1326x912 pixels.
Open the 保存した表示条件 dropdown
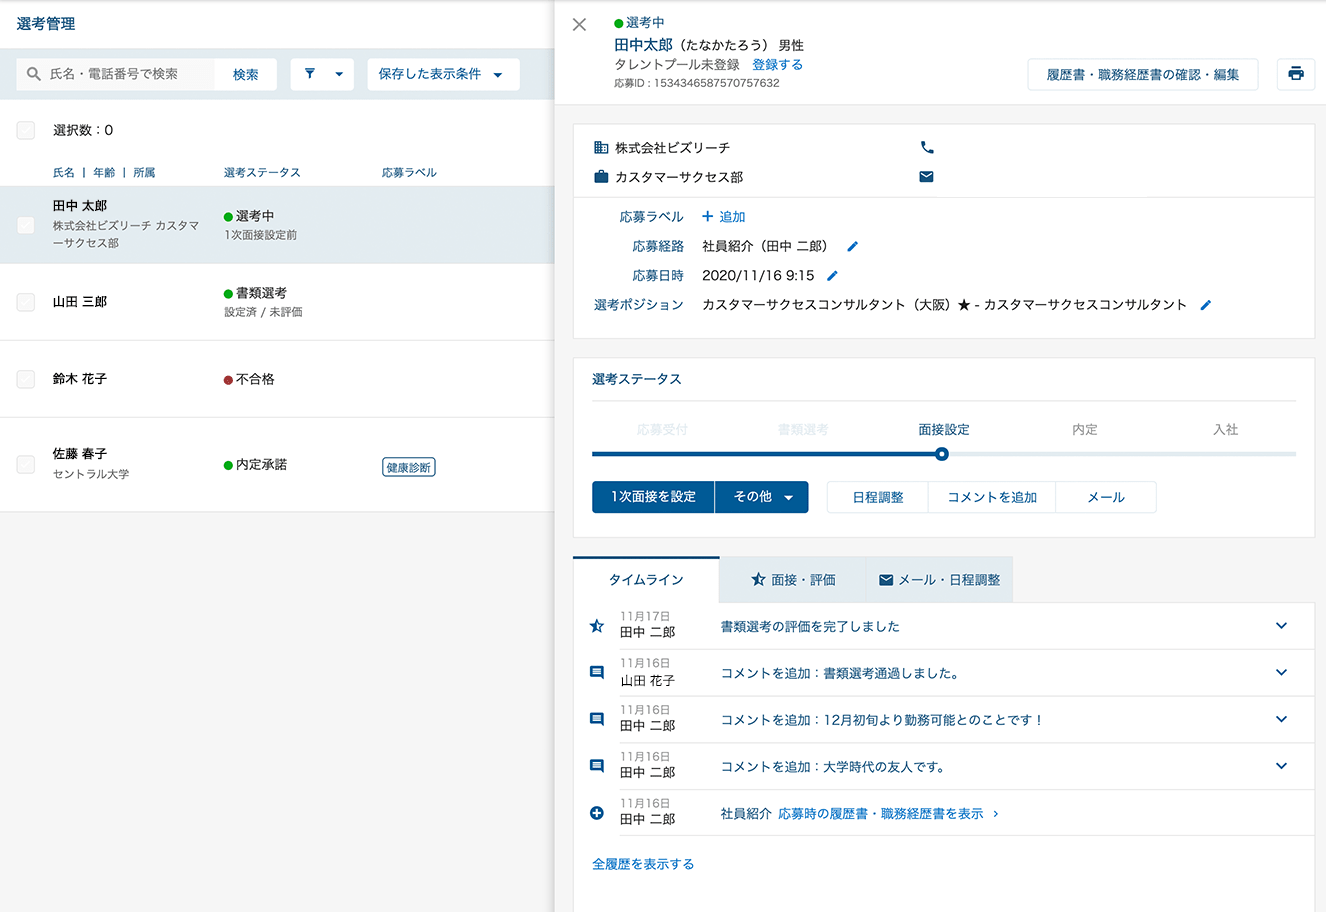tap(442, 74)
